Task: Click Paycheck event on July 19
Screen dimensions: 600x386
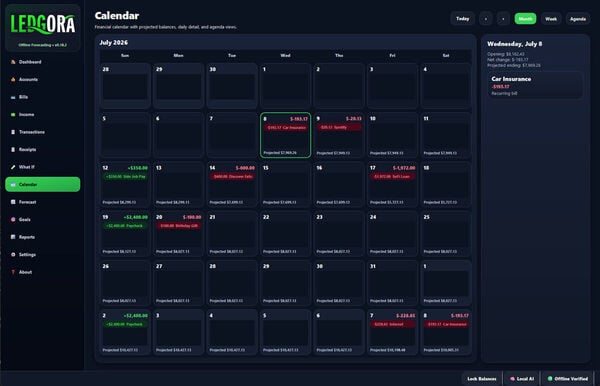Action: click(126, 226)
